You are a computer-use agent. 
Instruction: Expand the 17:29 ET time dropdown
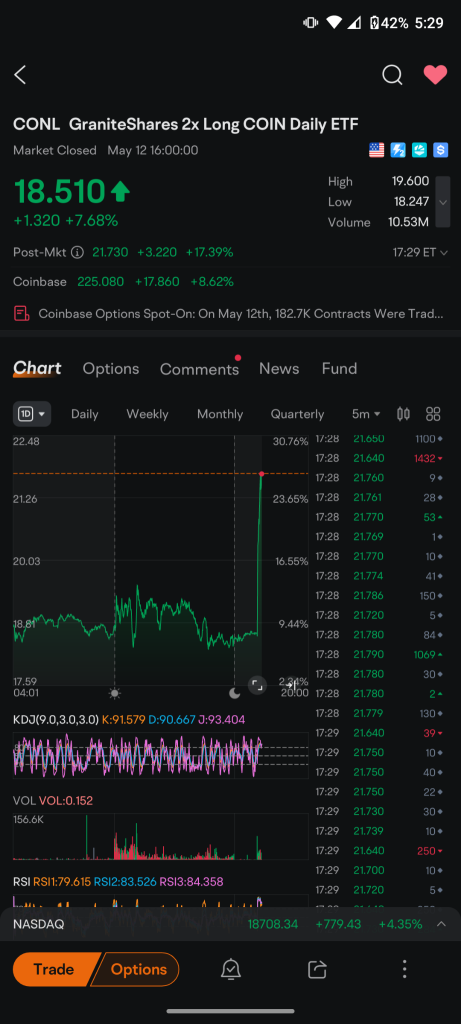coord(420,252)
